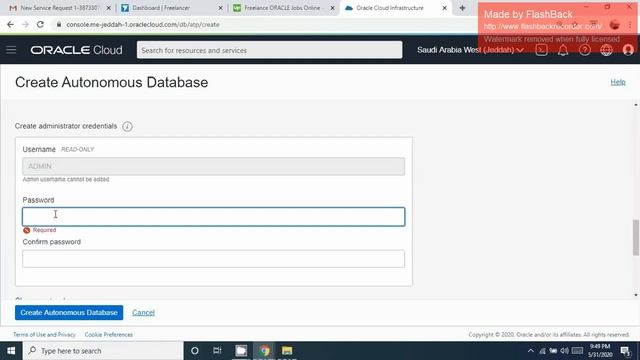
Task: Click the scrollbar up arrow
Action: point(636,105)
